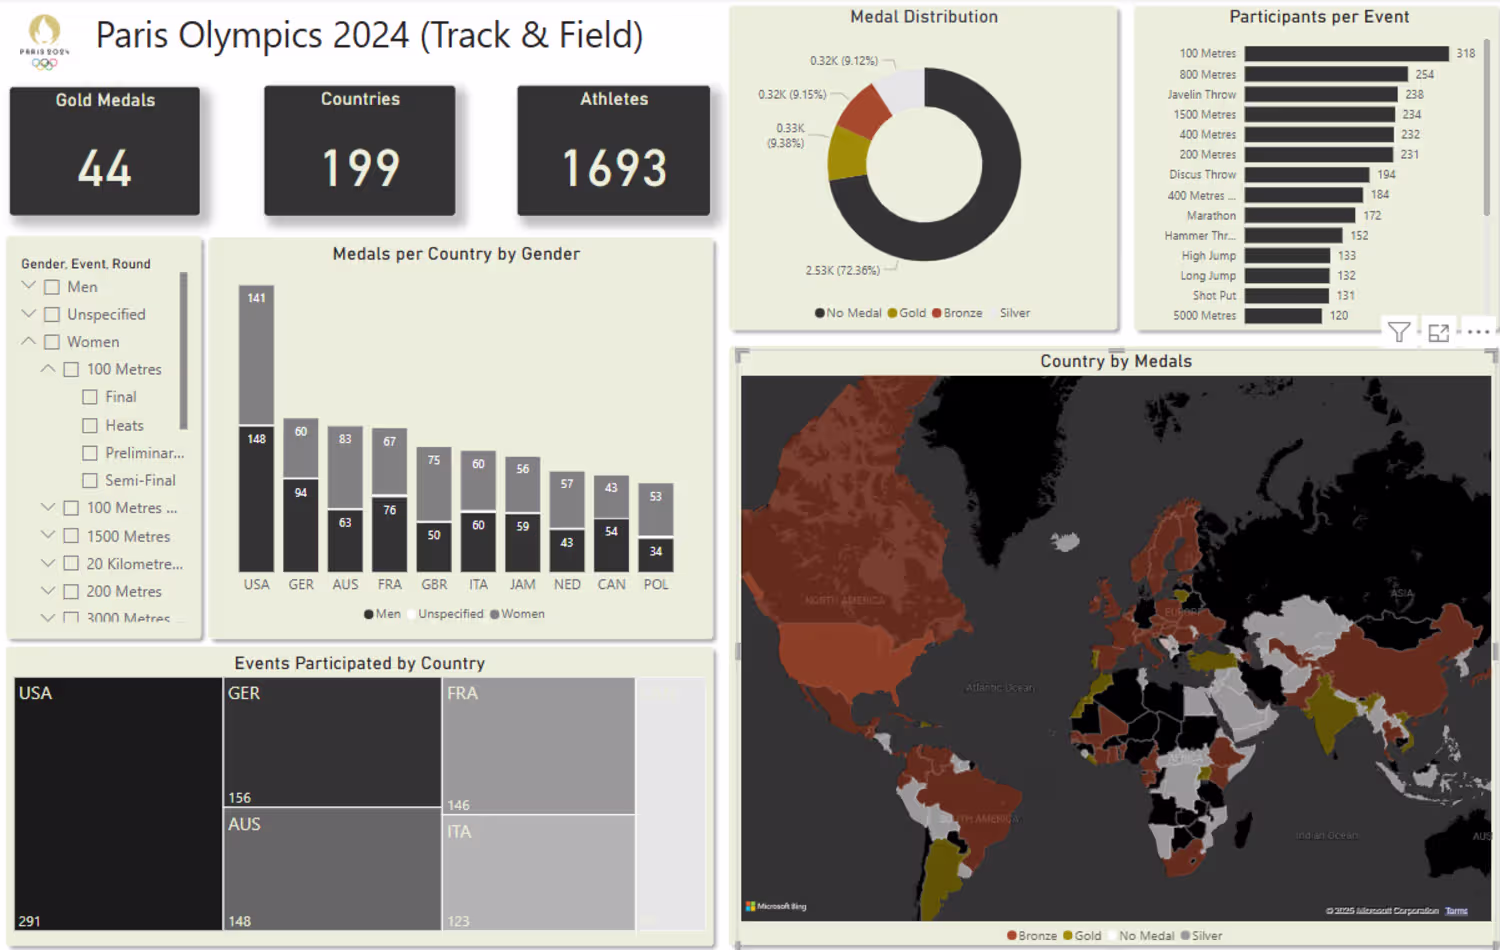Click the Men legend marker in the gender chart

click(x=369, y=614)
